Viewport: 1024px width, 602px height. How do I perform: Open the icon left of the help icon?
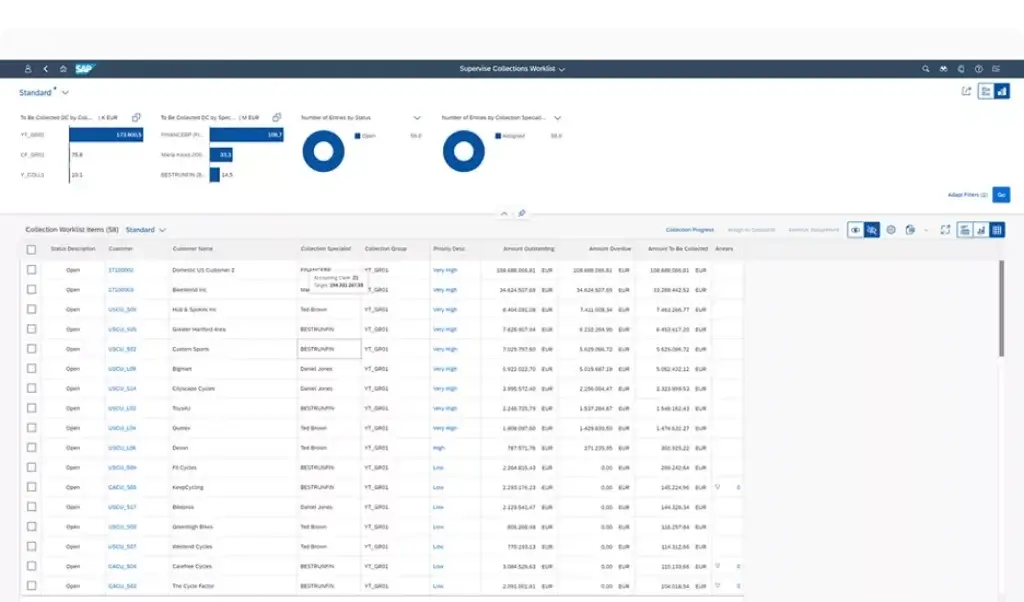[961, 69]
